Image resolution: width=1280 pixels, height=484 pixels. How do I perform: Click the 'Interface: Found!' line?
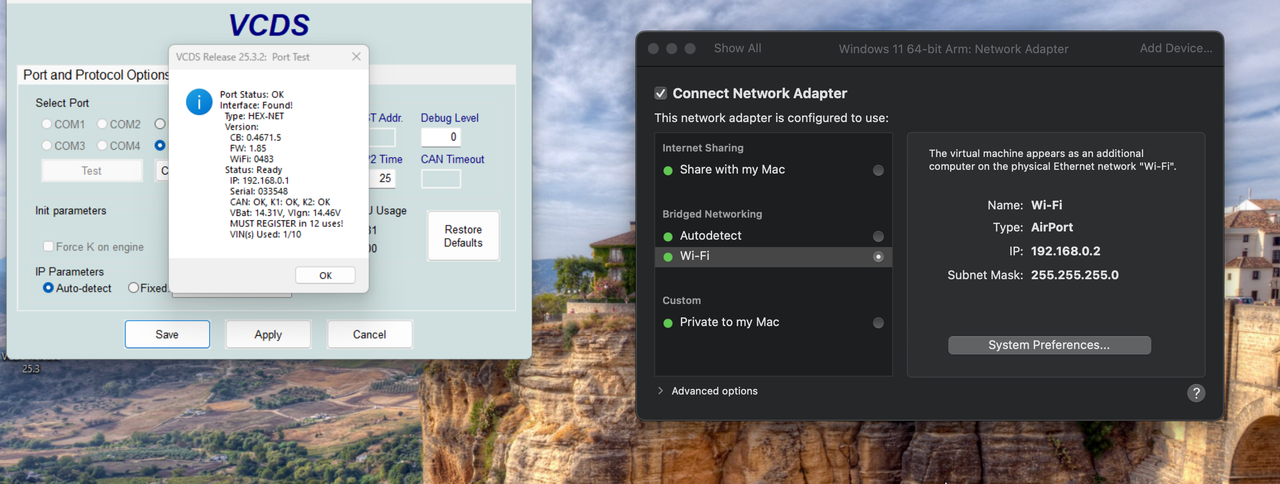(x=256, y=105)
